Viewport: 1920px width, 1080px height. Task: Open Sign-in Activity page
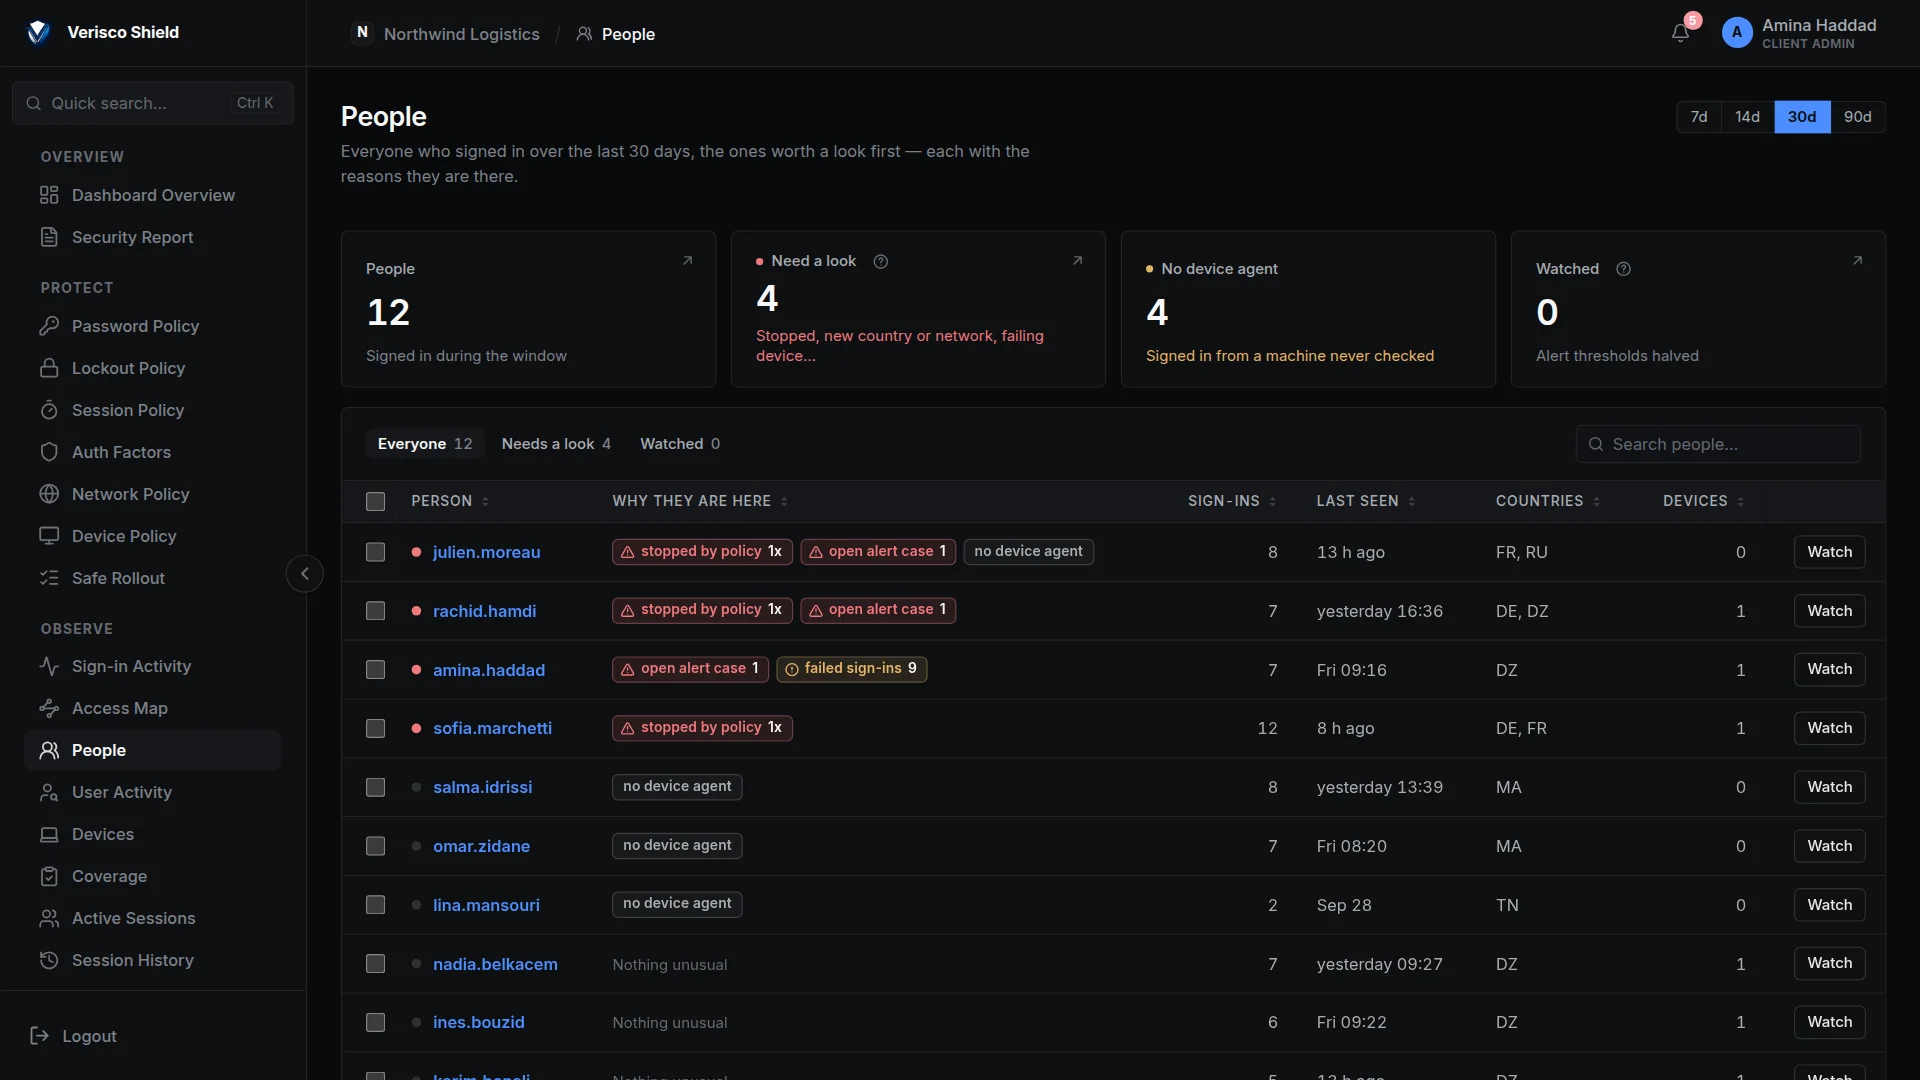point(153,666)
